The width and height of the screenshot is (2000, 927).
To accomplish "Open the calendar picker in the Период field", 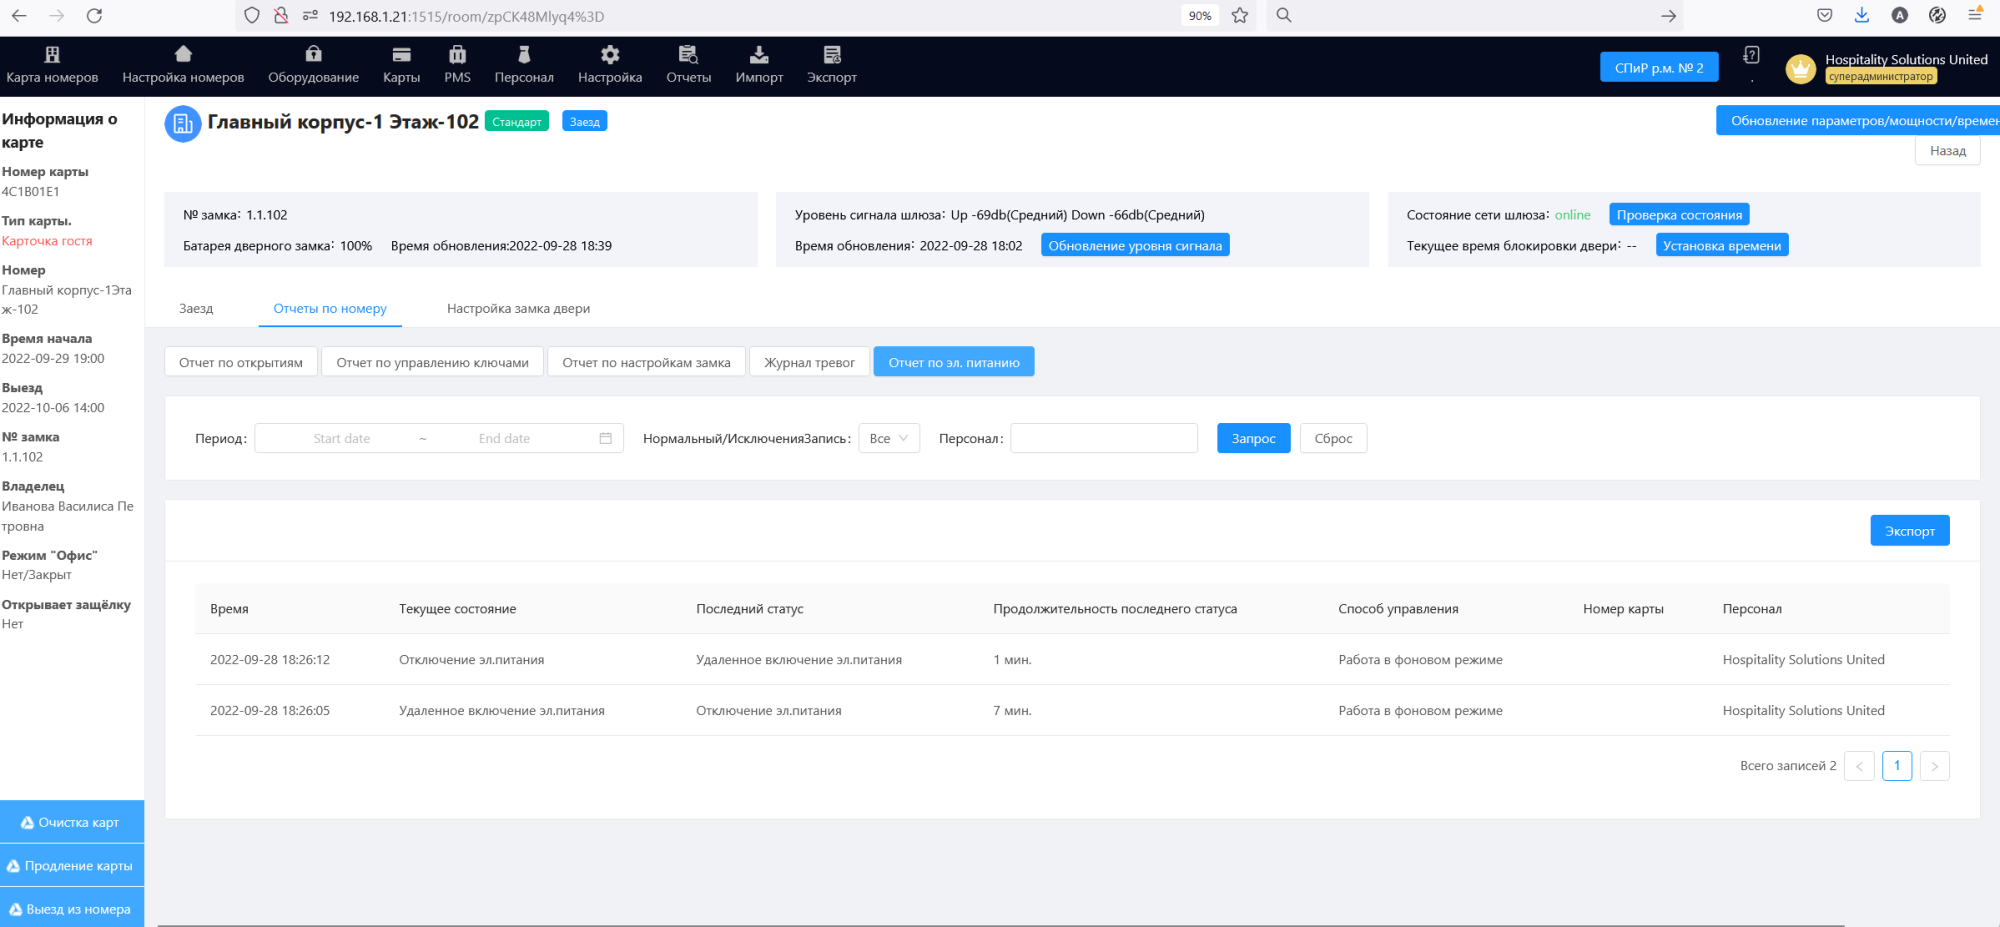I will coord(605,438).
